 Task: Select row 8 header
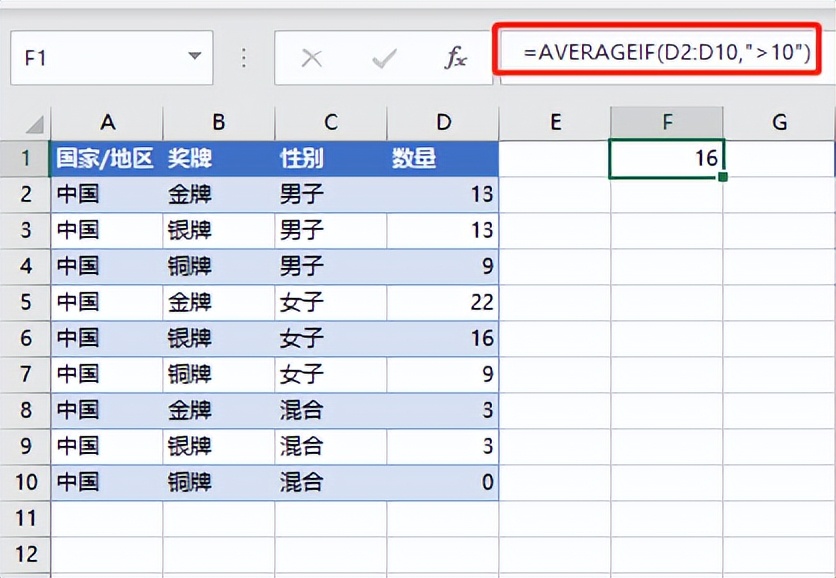(x=26, y=410)
